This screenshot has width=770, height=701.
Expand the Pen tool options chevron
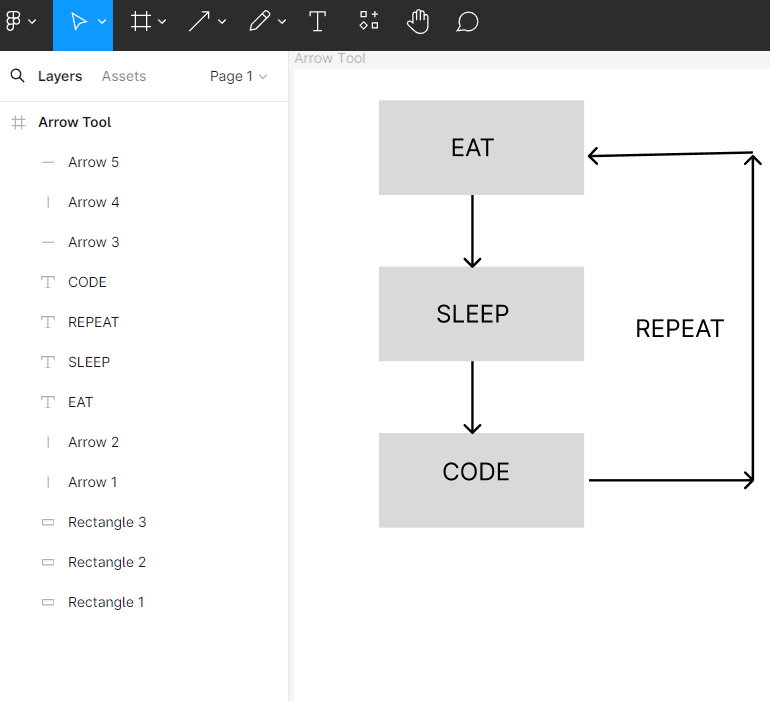(x=282, y=22)
